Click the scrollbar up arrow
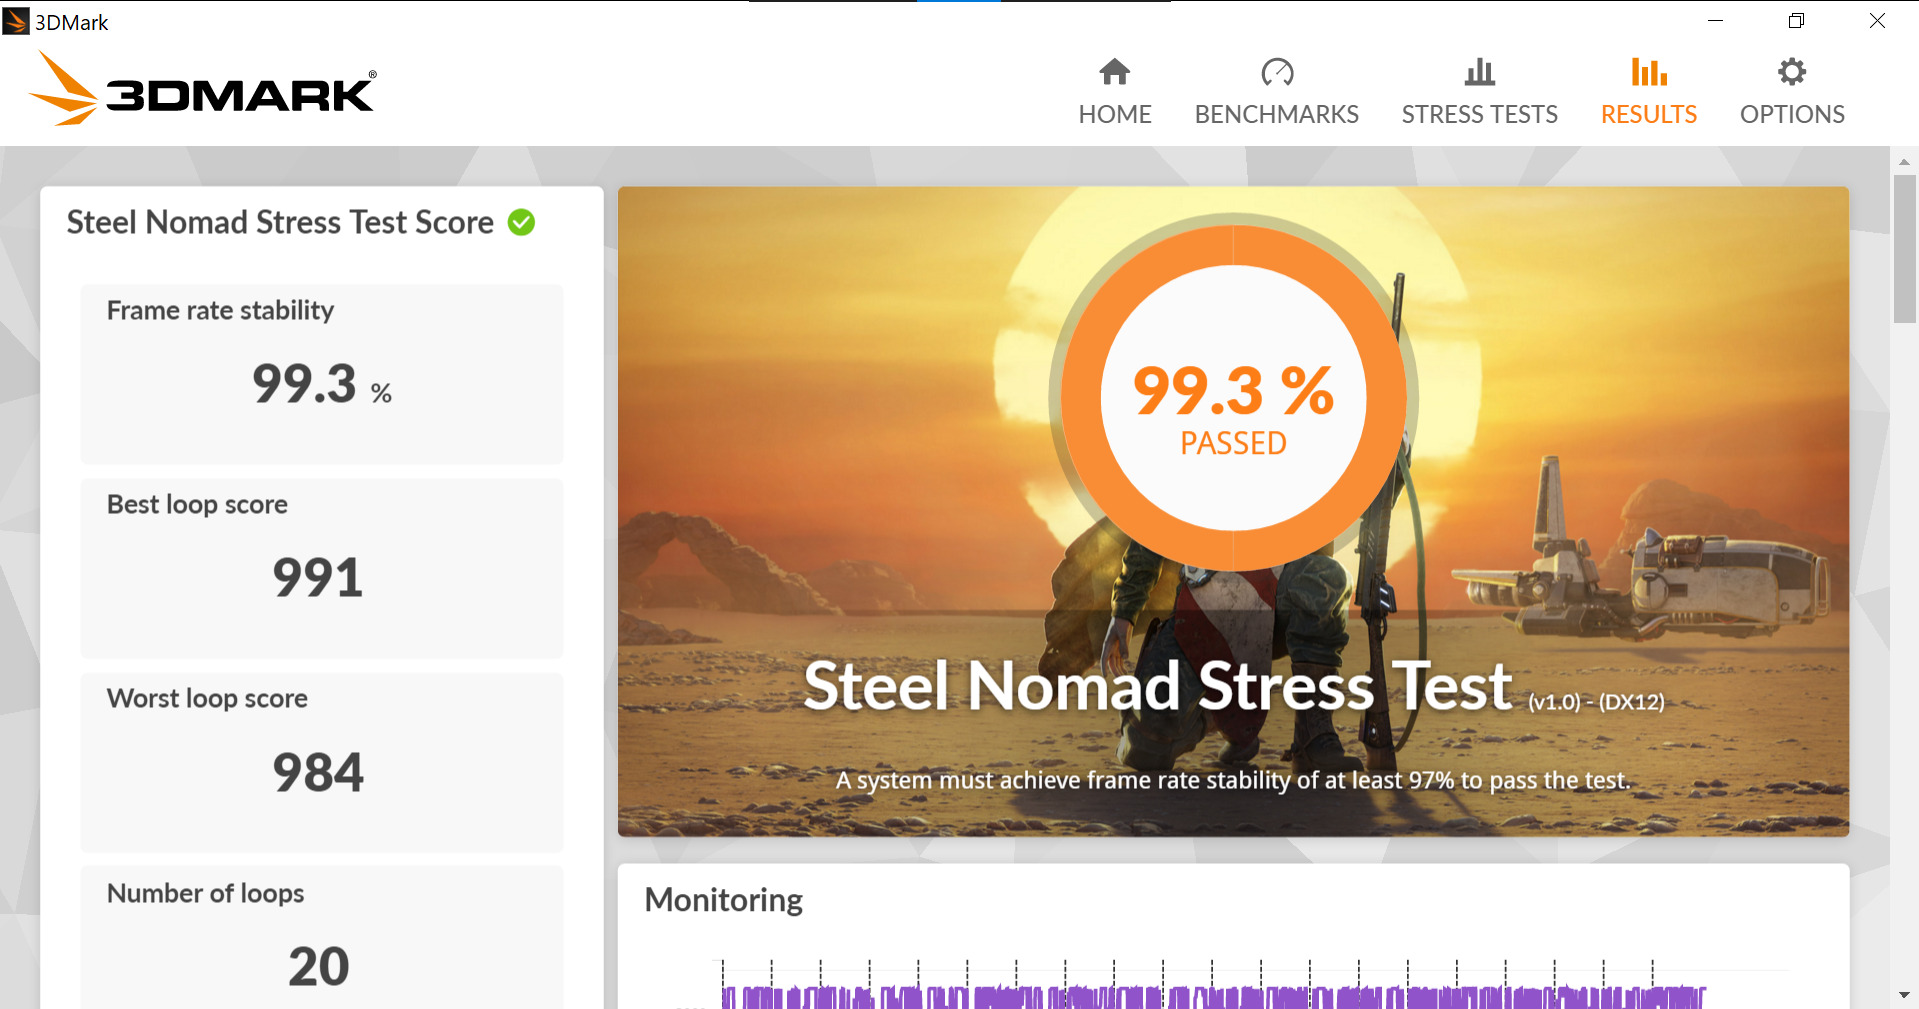Screen dimensions: 1919x1009 pos(1904,161)
